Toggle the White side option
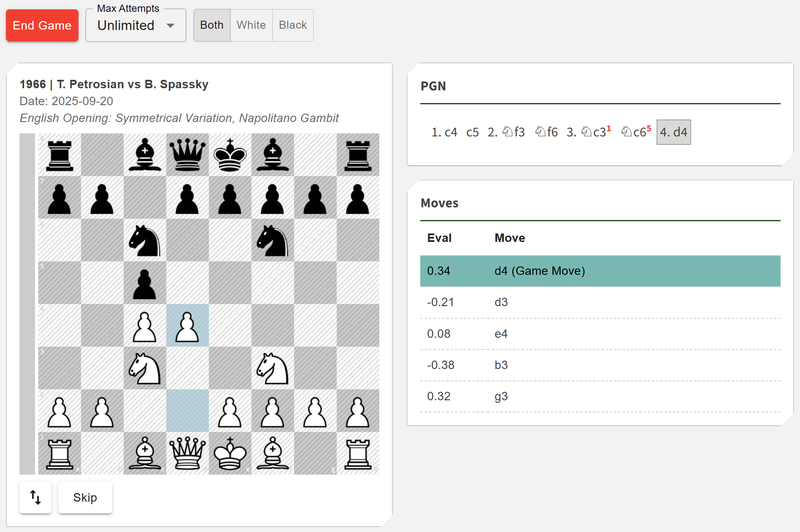The height and width of the screenshot is (532, 800). click(x=251, y=25)
